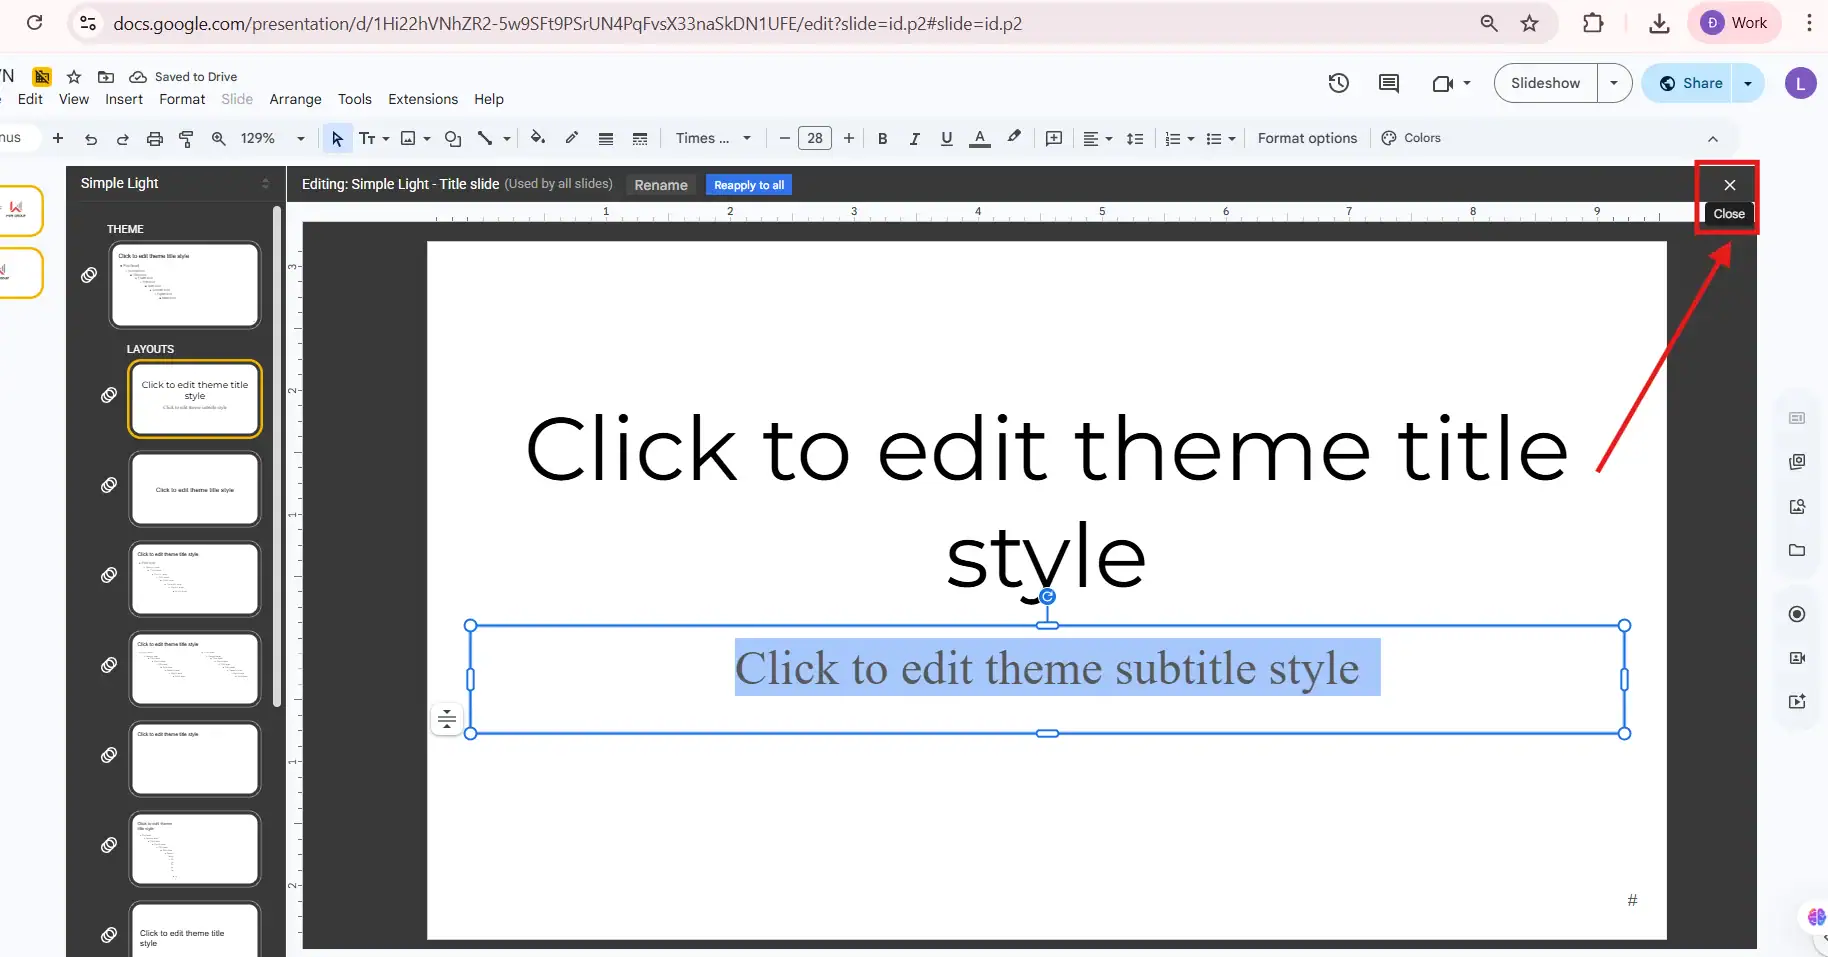
Task: Open the Insert image tool
Action: [409, 139]
